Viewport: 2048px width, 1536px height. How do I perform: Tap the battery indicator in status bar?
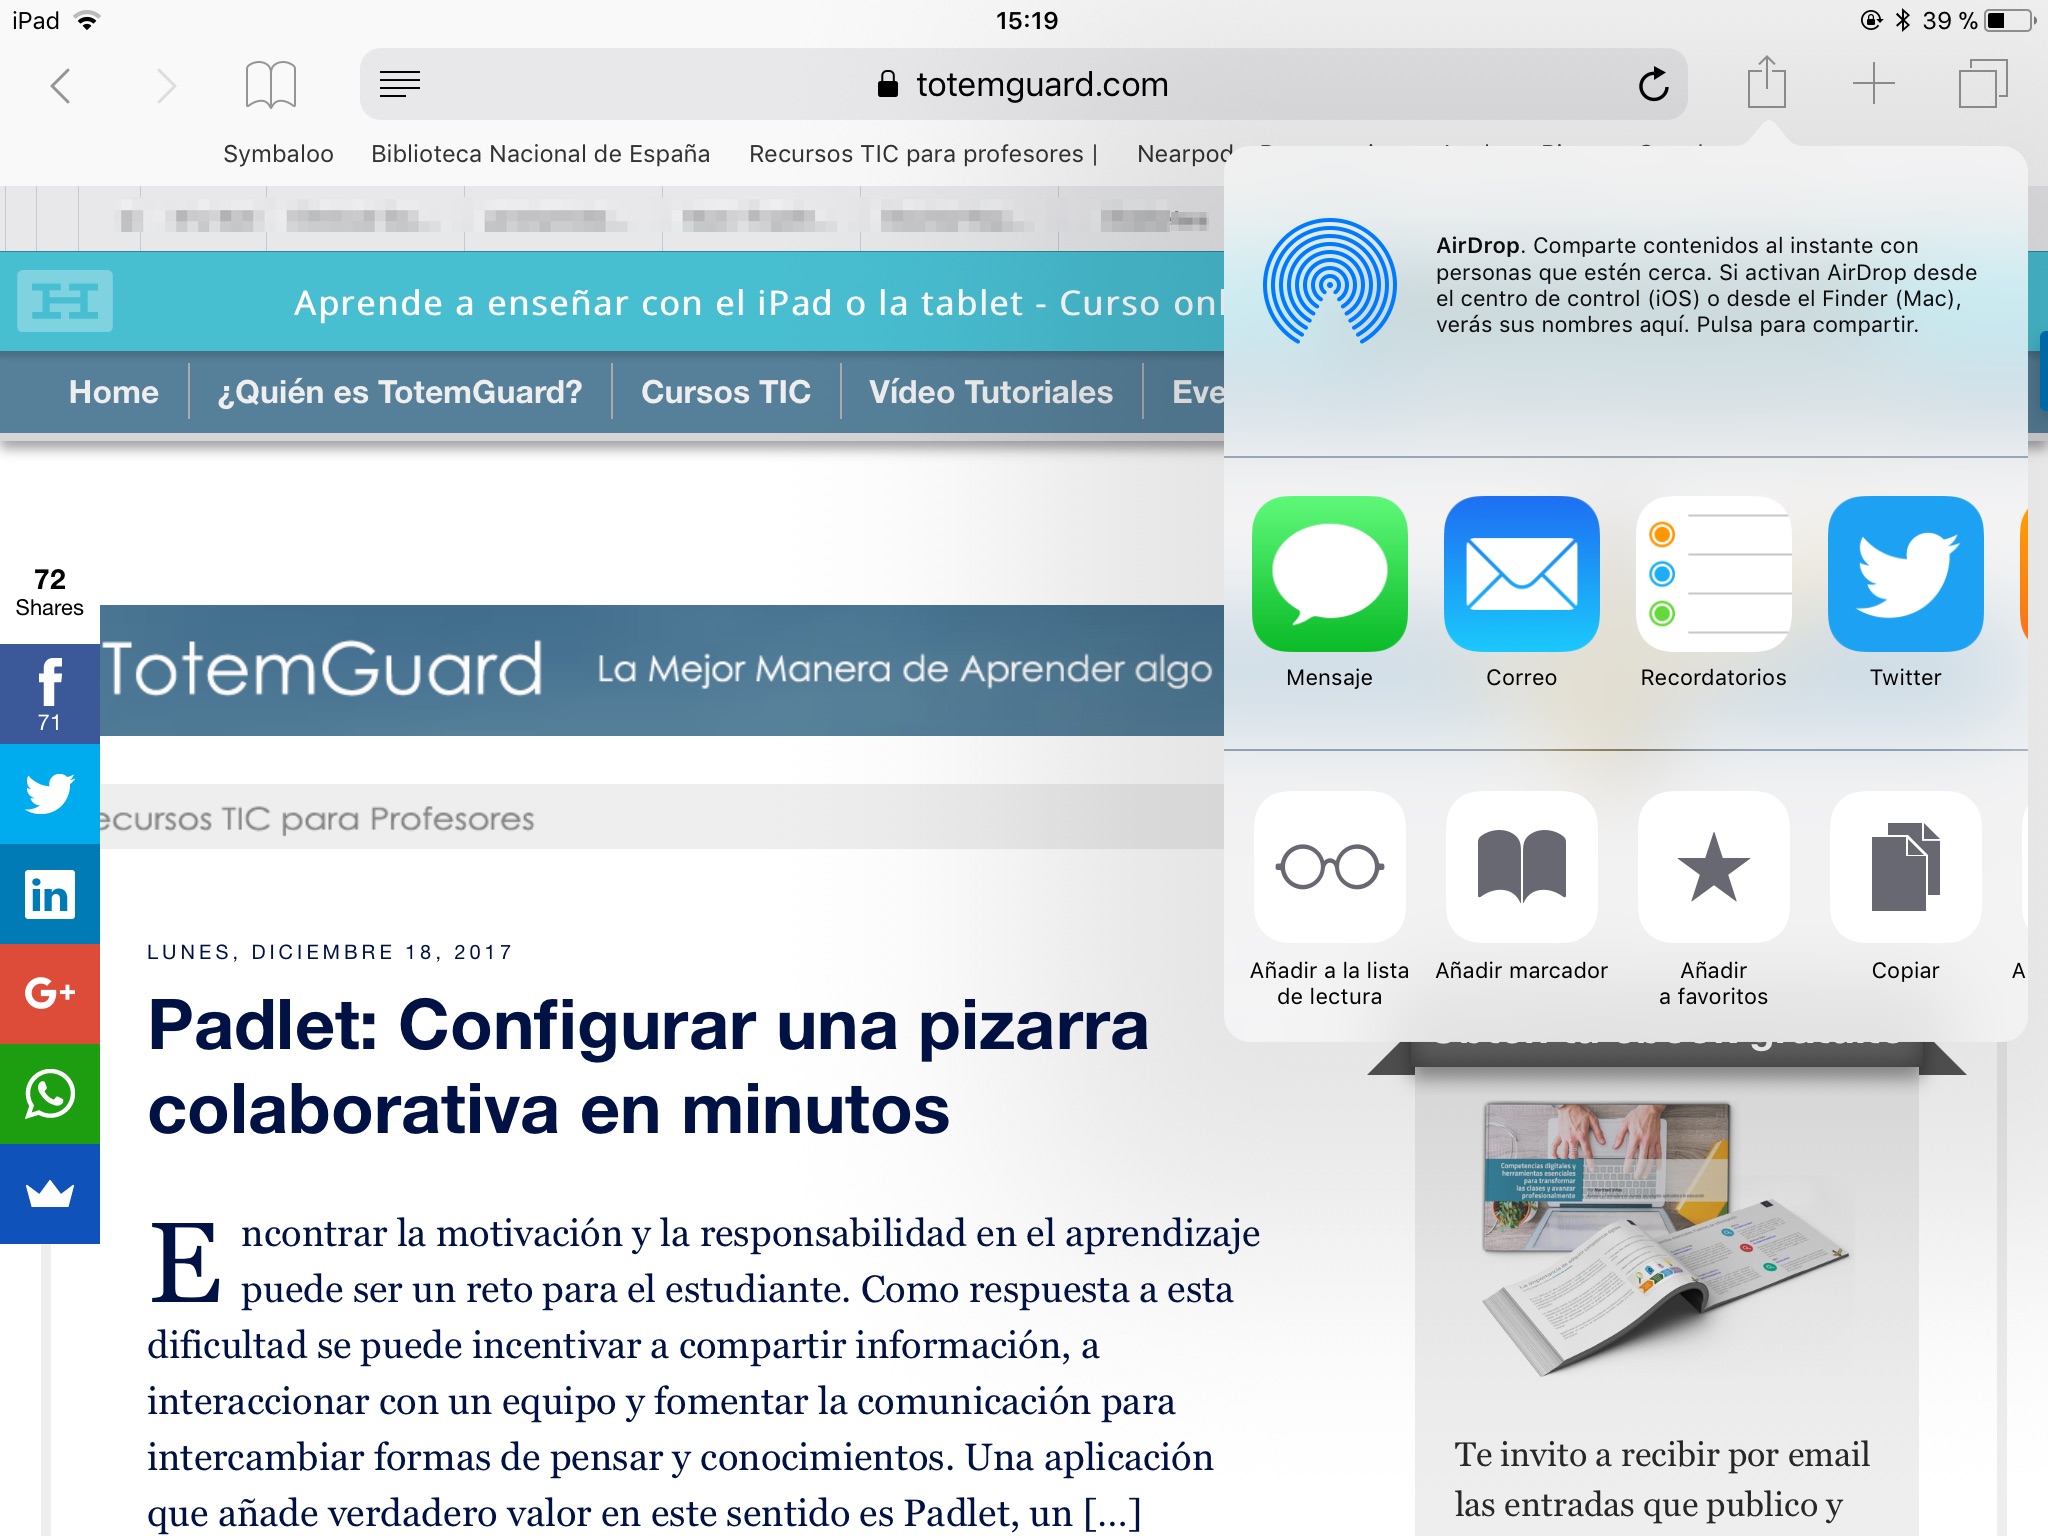click(x=2009, y=20)
